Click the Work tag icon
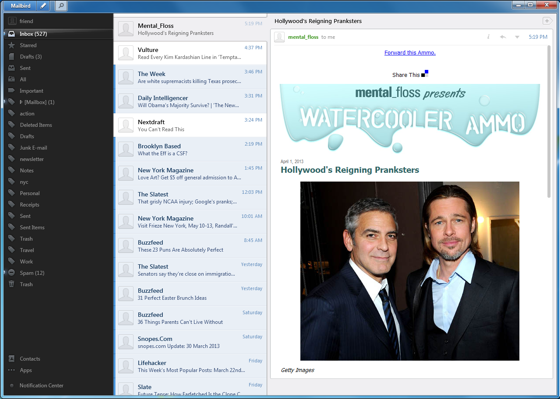 coord(11,261)
